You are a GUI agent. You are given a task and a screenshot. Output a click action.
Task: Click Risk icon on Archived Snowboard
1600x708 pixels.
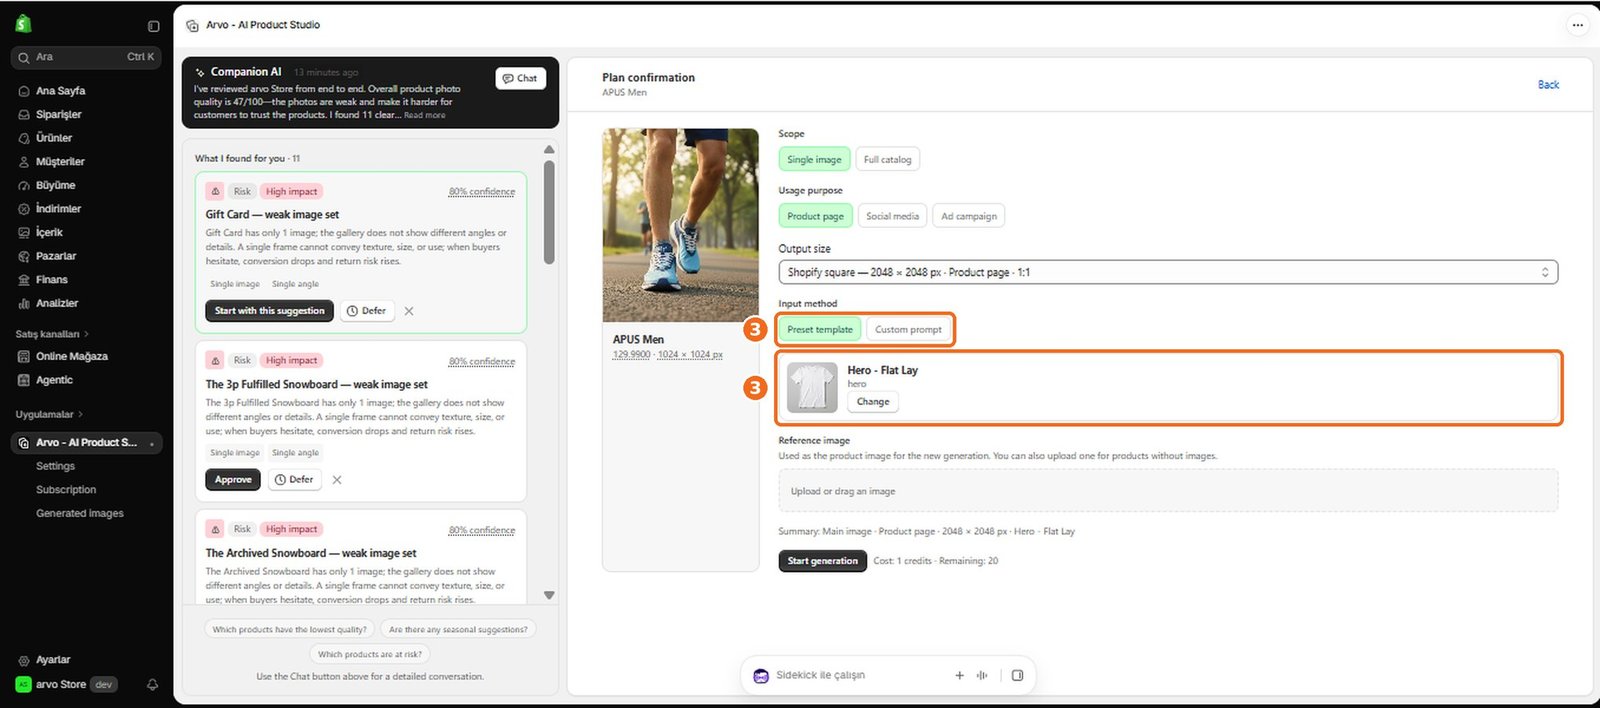point(215,529)
